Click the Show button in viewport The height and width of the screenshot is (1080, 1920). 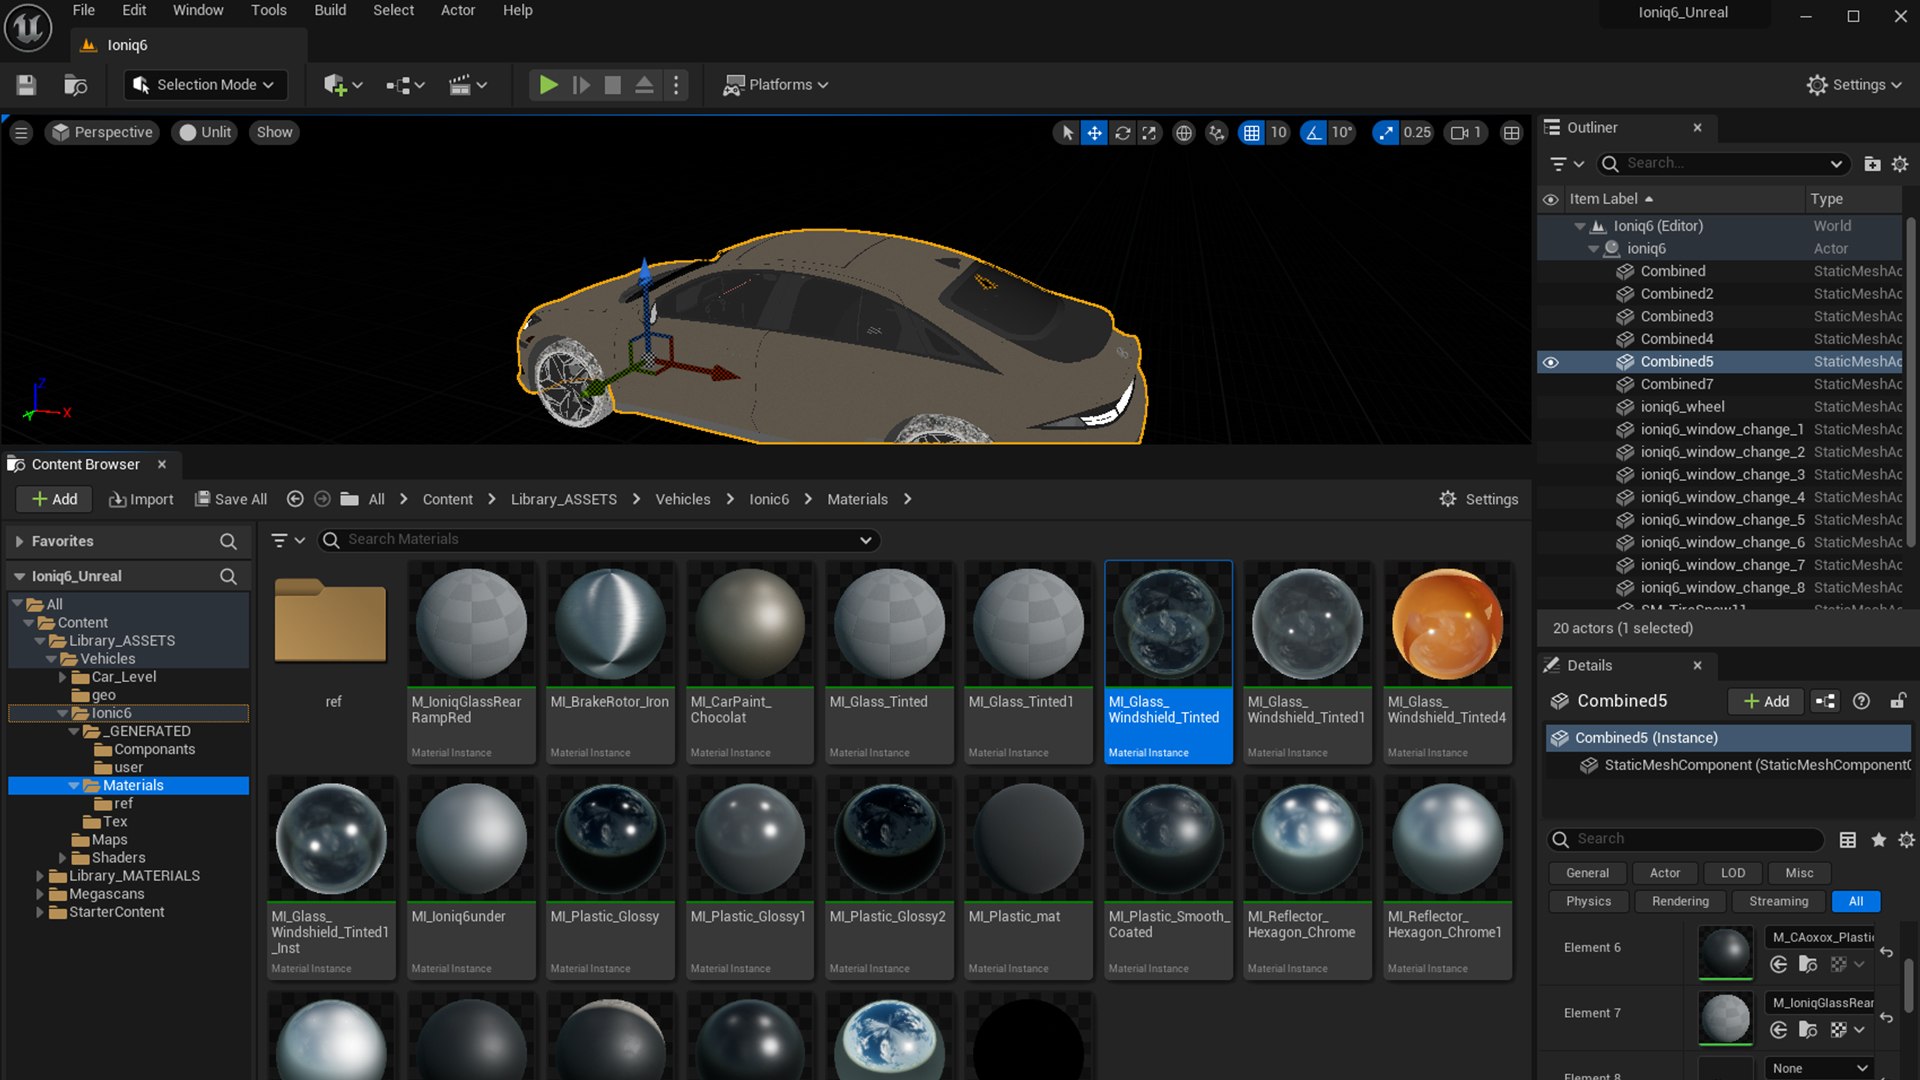(274, 132)
